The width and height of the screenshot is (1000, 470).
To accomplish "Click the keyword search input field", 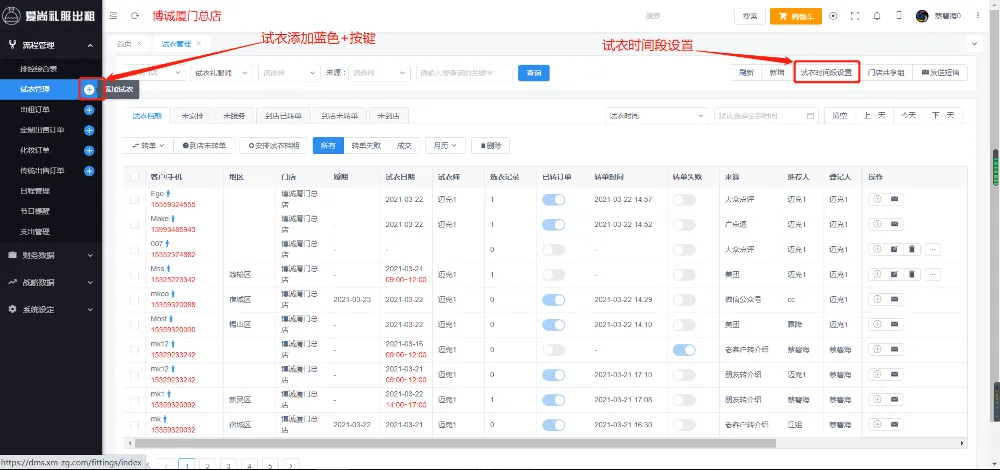I will 464,73.
